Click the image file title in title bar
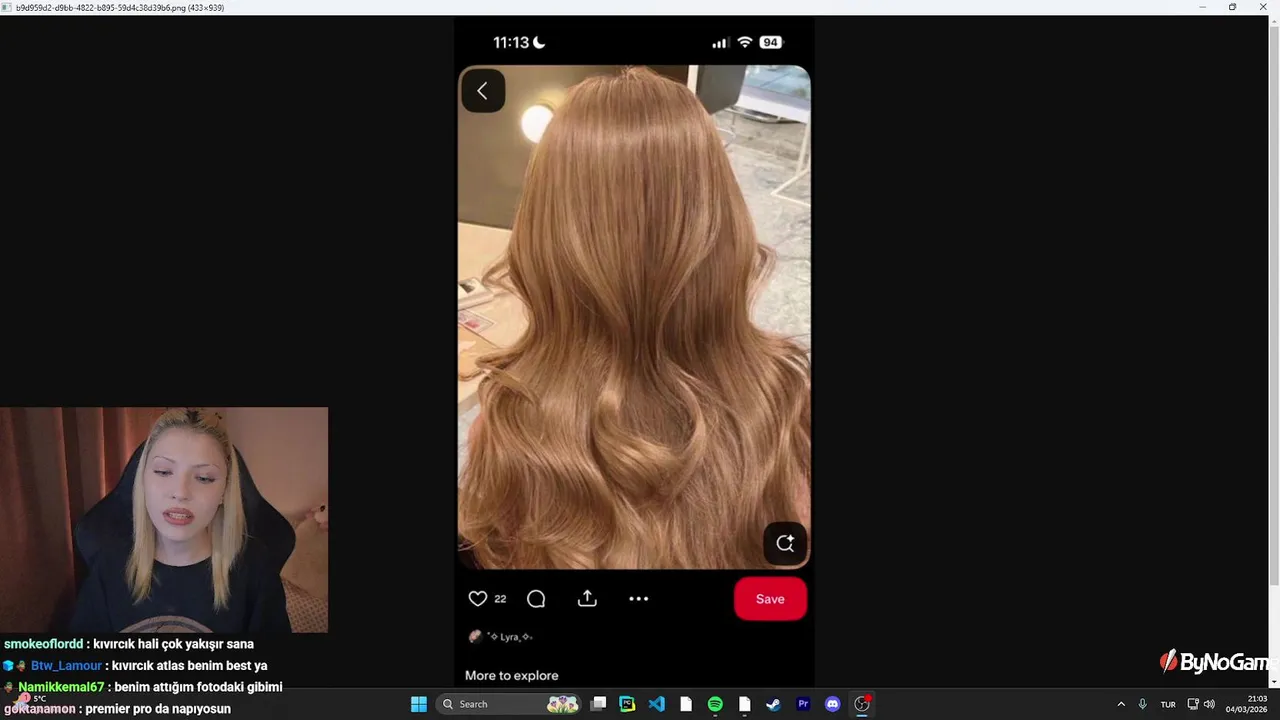 click(120, 7)
